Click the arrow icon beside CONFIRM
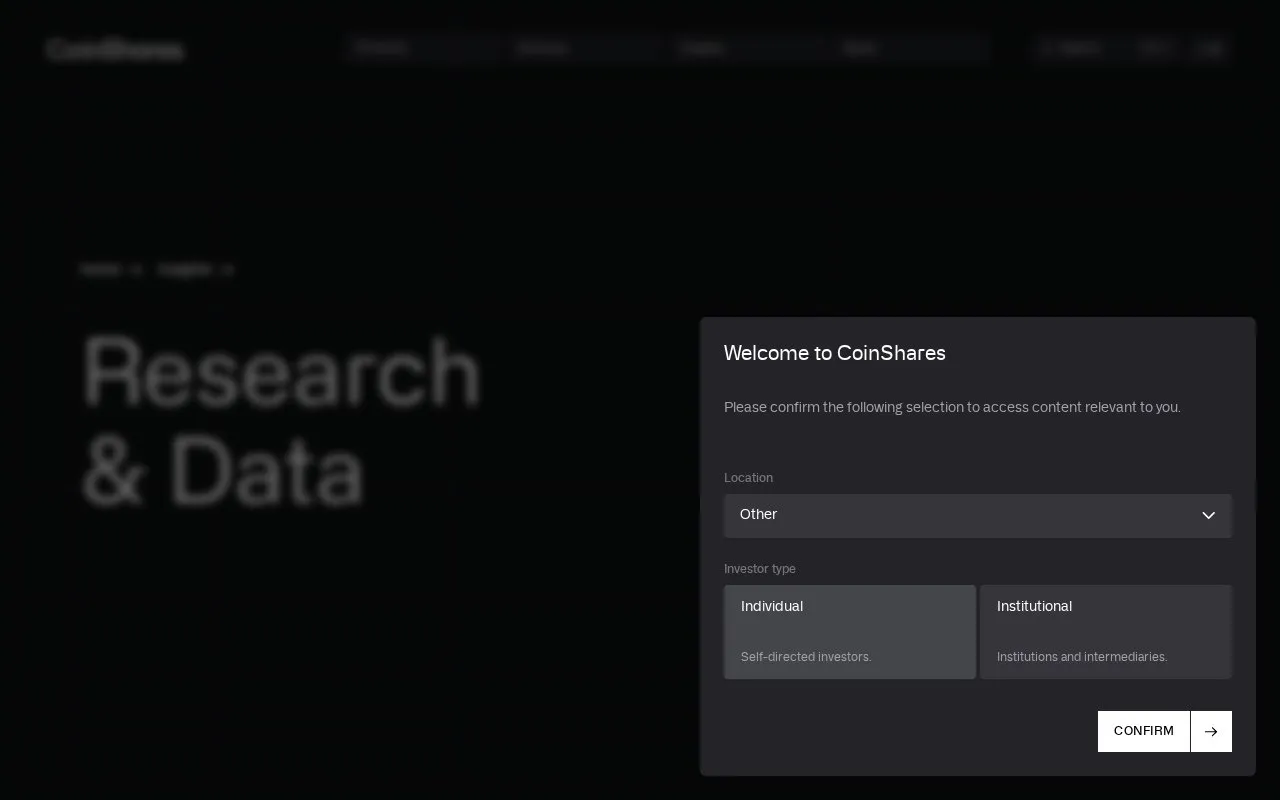The width and height of the screenshot is (1280, 800). click(x=1211, y=731)
